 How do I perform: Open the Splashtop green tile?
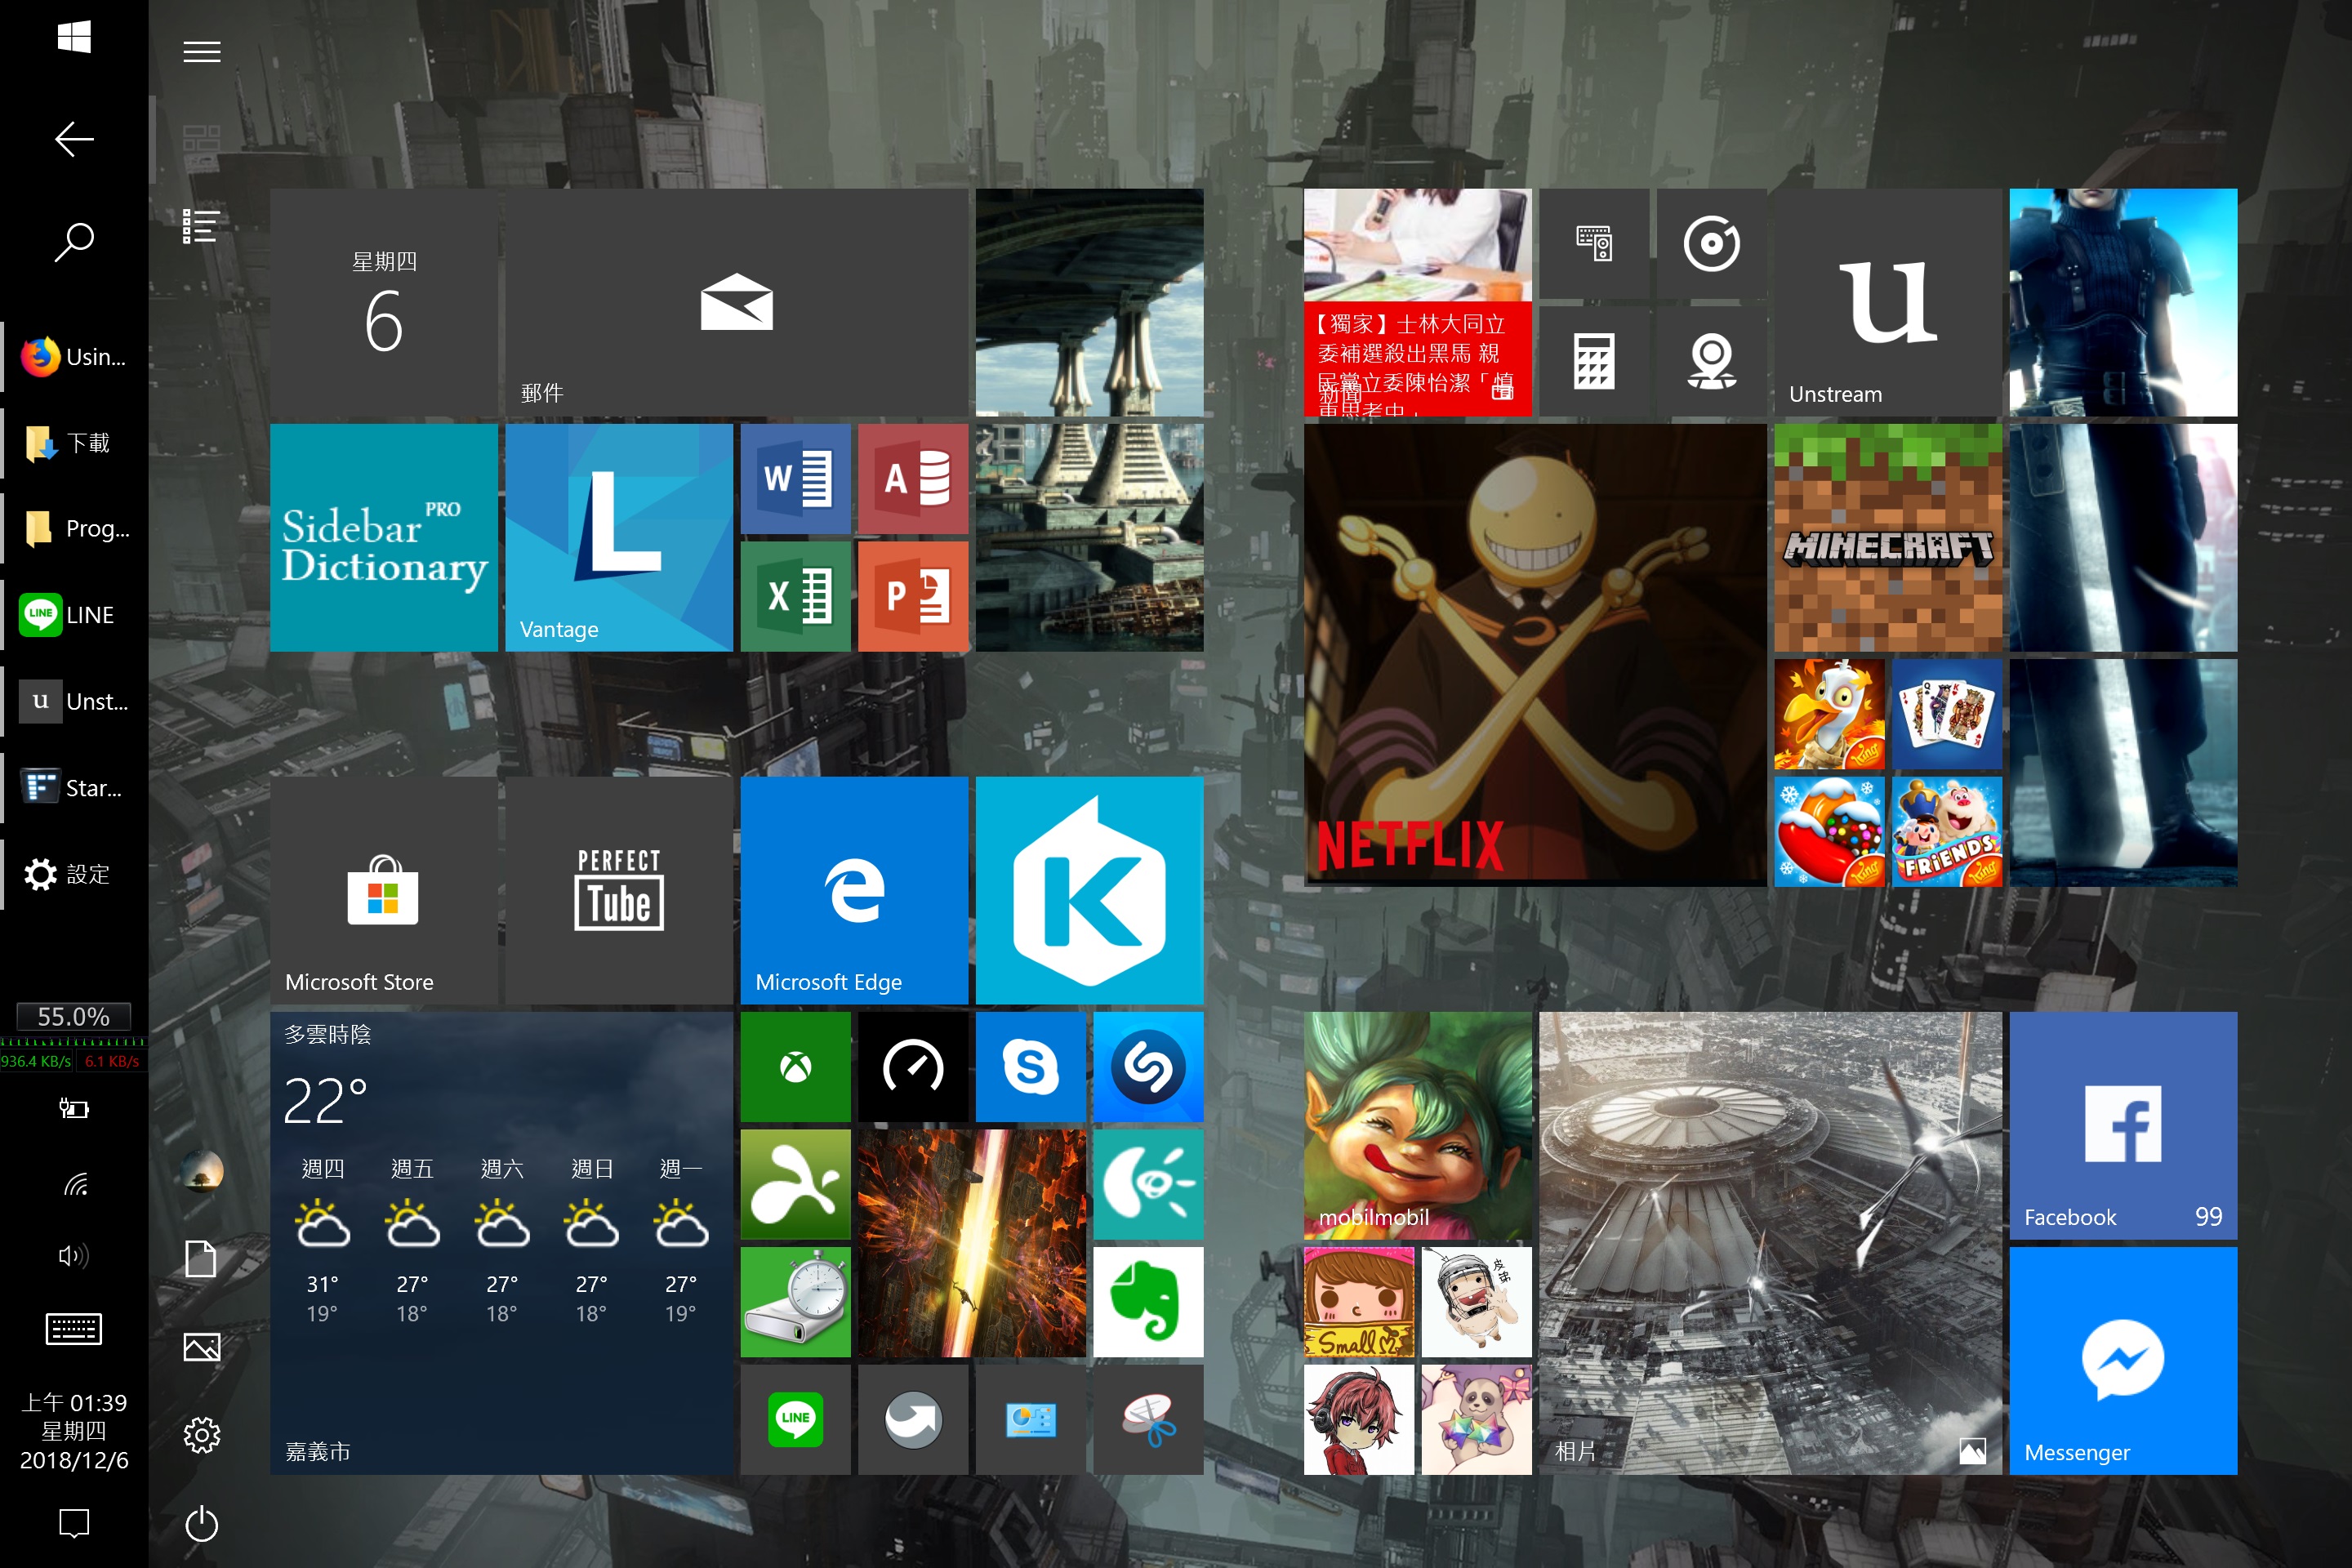point(795,1185)
